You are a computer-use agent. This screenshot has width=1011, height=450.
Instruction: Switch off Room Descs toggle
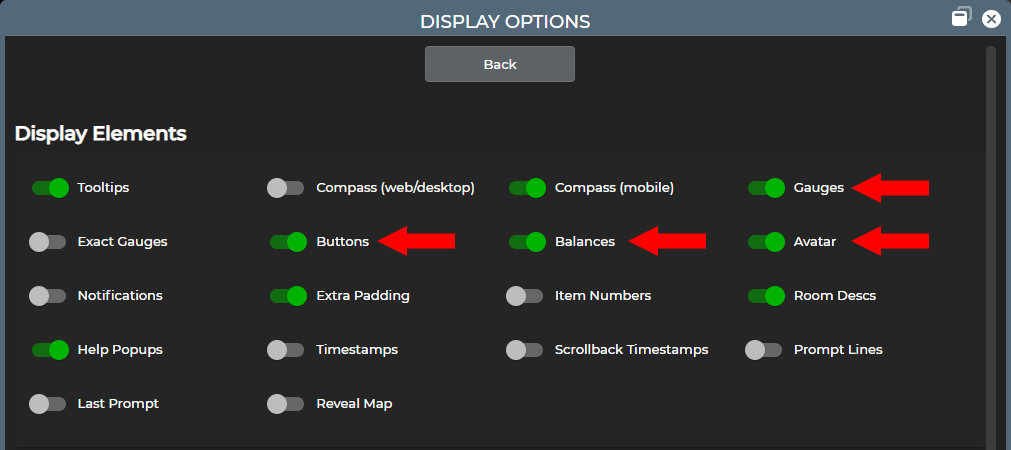coord(765,295)
